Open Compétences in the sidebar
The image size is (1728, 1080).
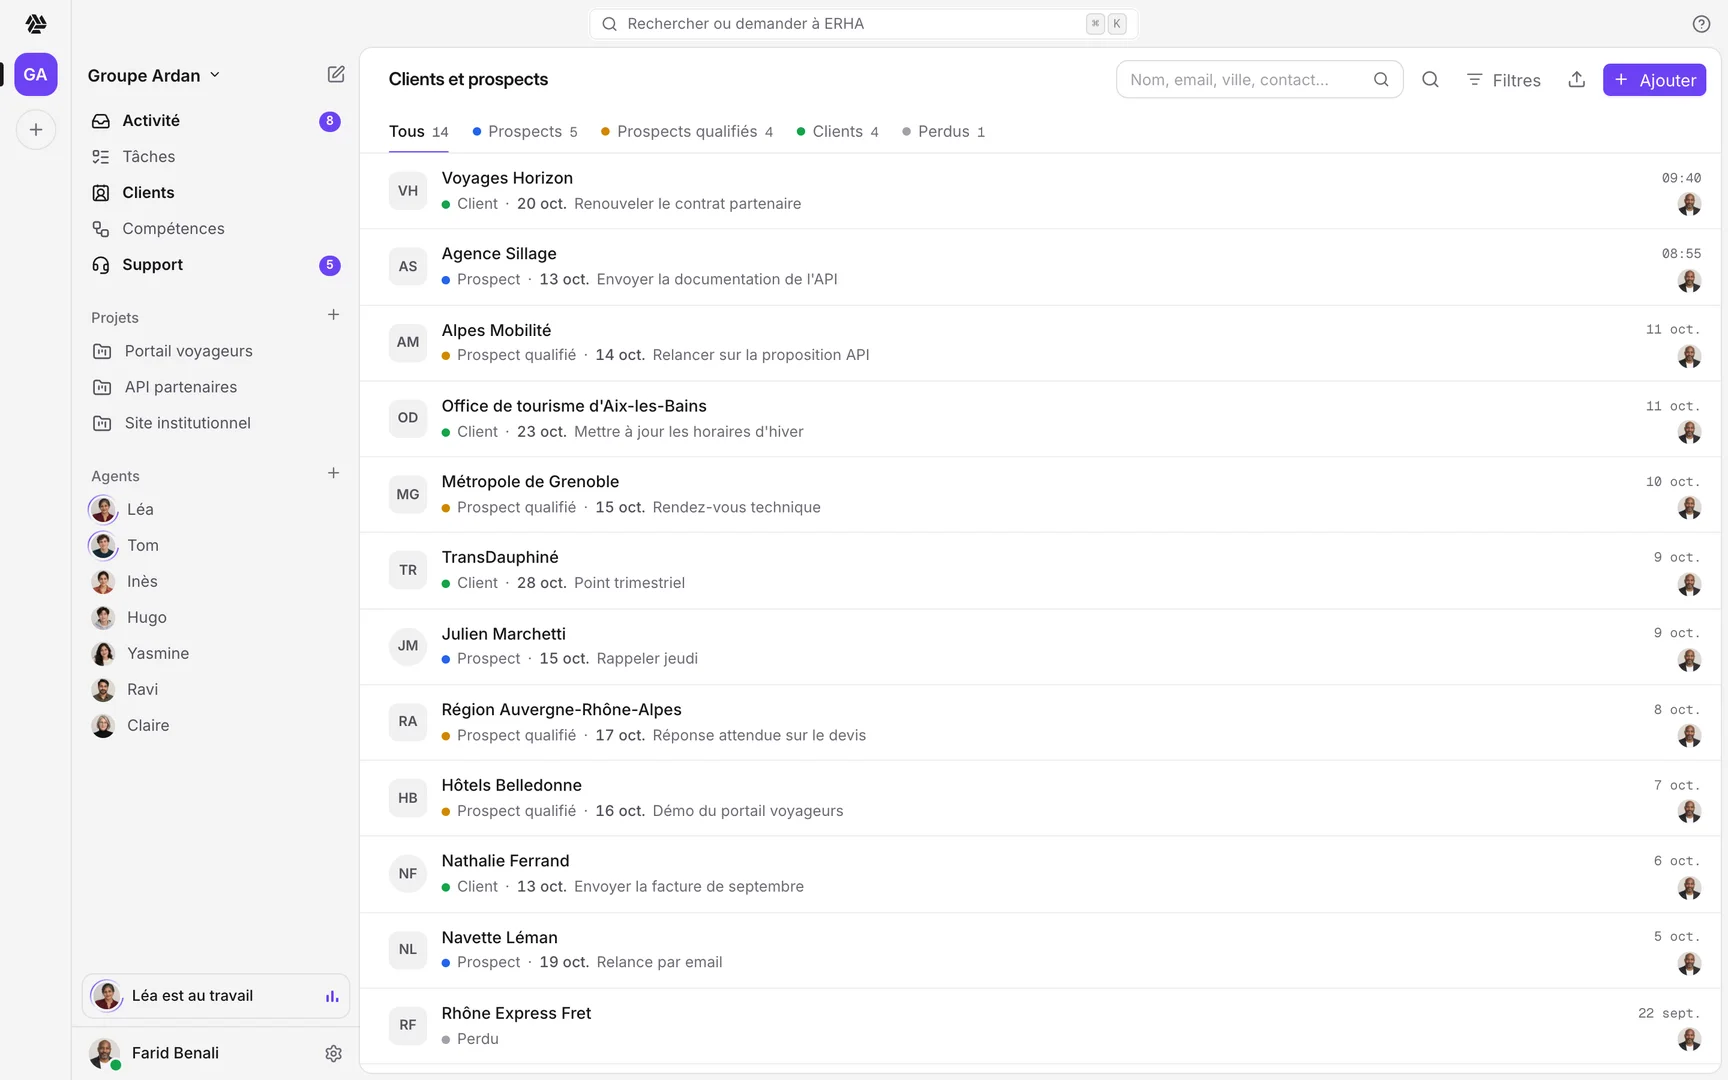point(215,228)
